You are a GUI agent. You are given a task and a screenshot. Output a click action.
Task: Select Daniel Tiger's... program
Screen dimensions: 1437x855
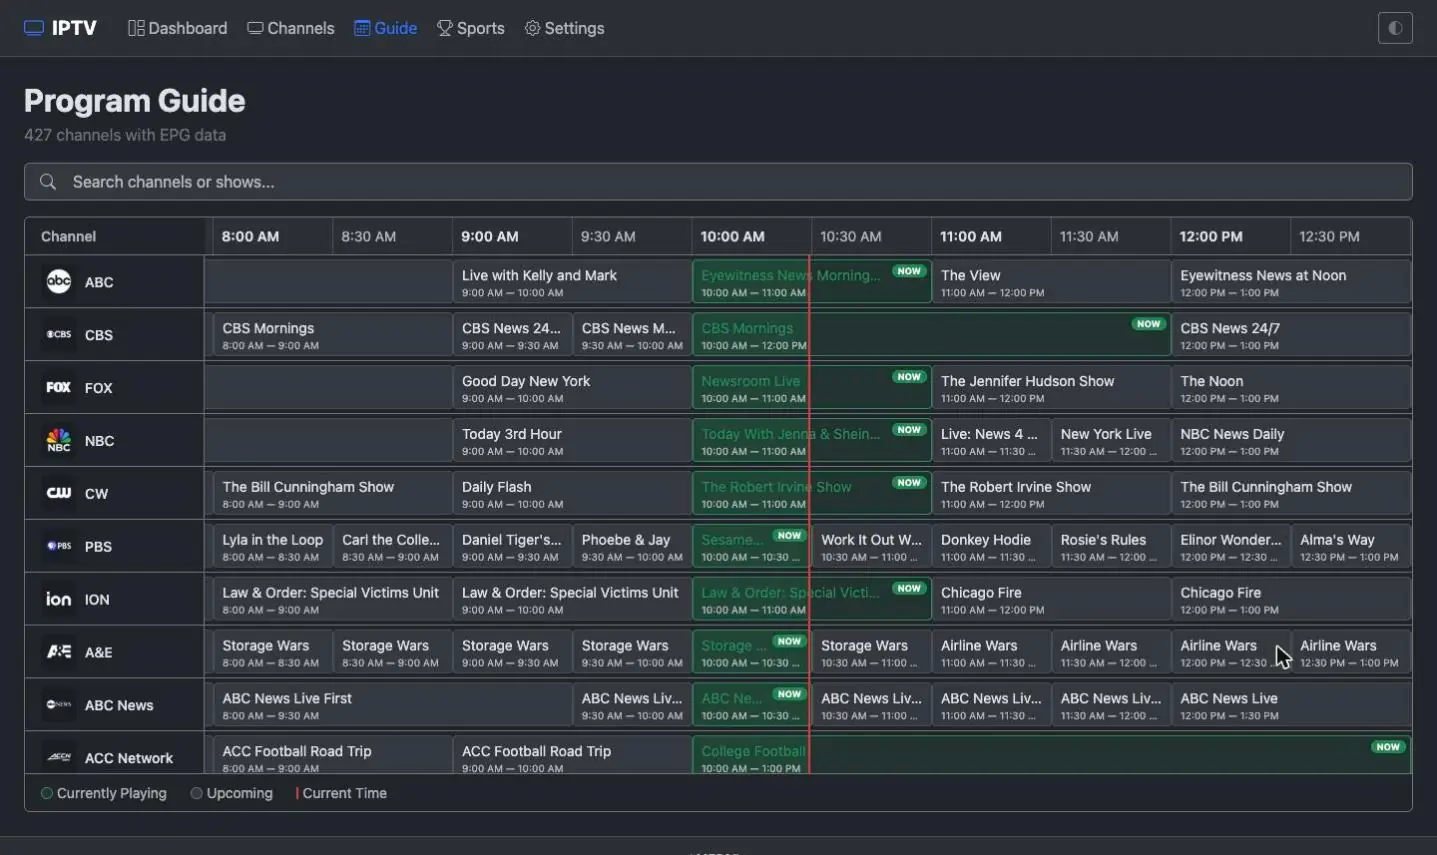pos(512,546)
